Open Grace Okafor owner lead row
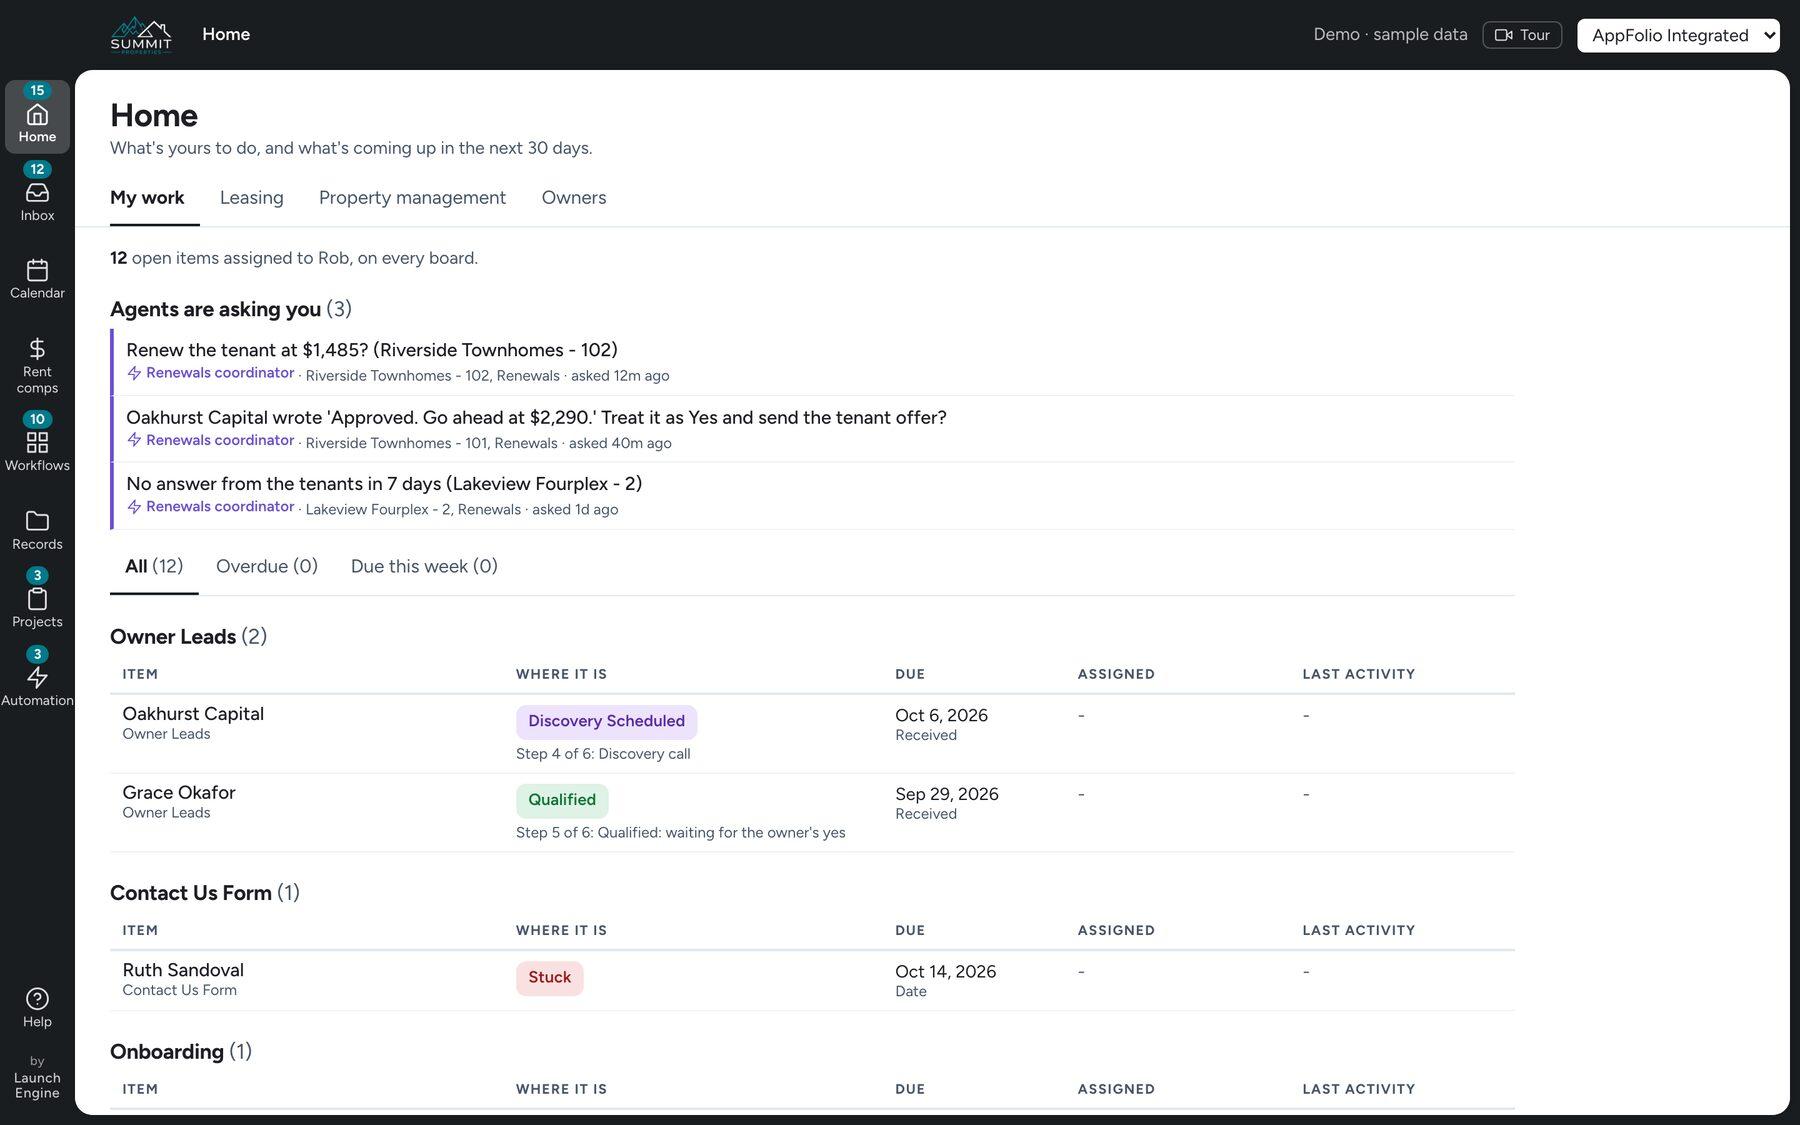The height and width of the screenshot is (1125, 1800). [812, 813]
